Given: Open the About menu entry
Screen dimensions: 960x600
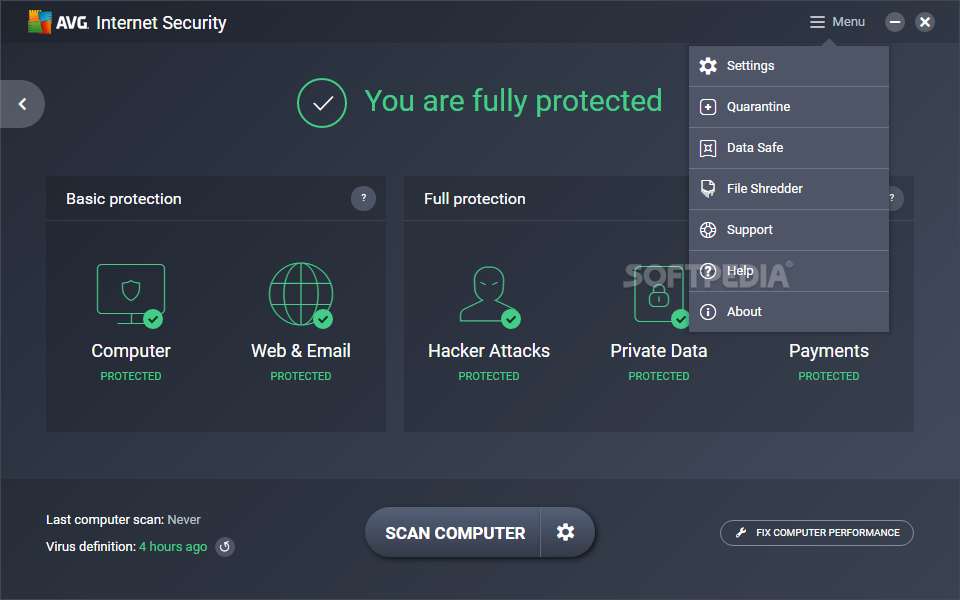Looking at the screenshot, I should pyautogui.click(x=789, y=312).
